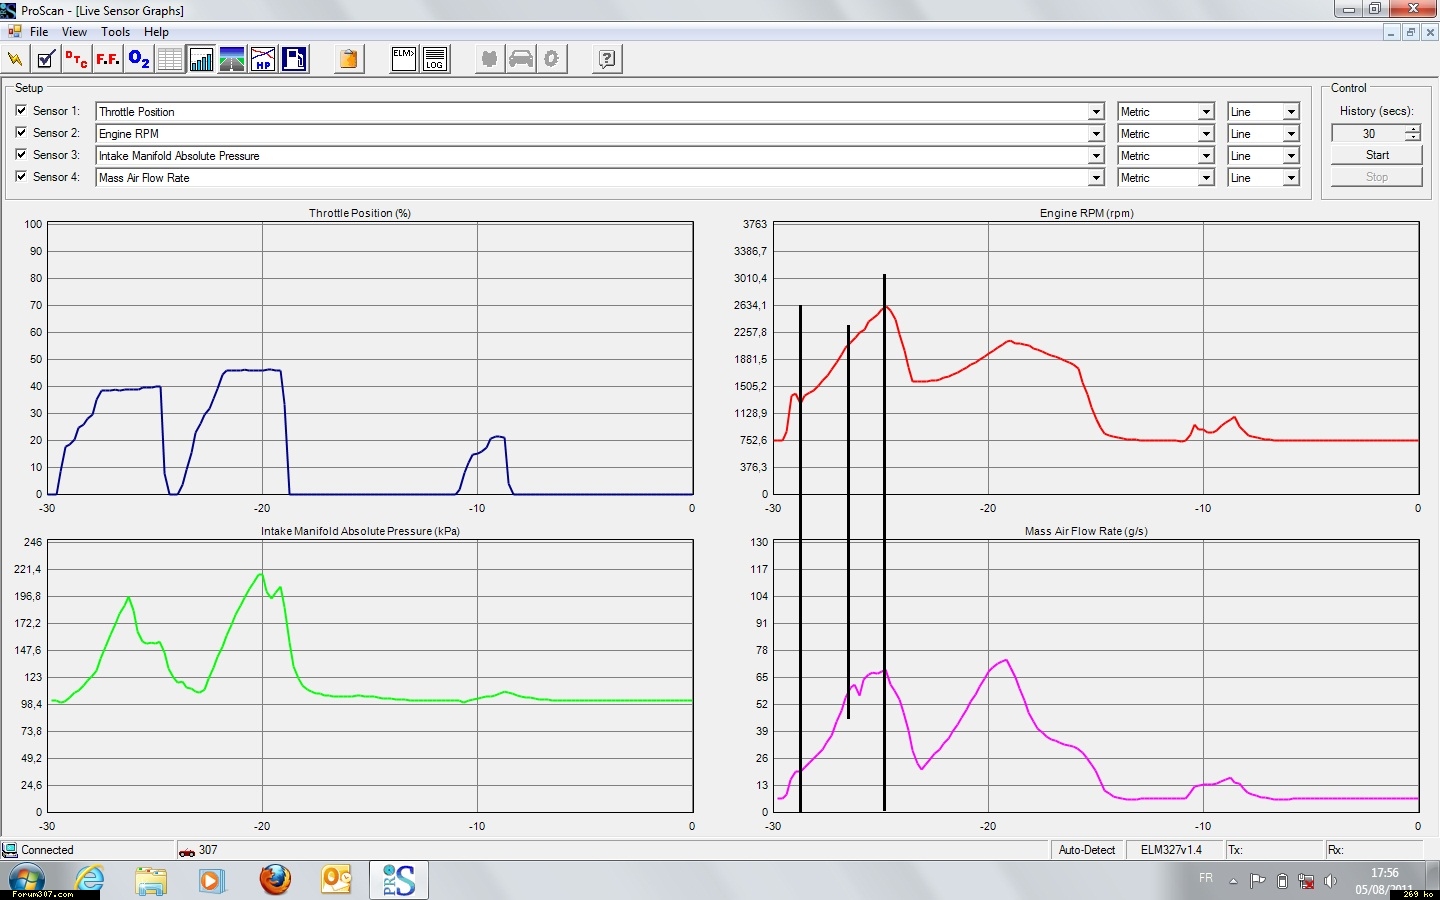
Task: Open the O2 oxygen sensor view
Action: pos(139,60)
